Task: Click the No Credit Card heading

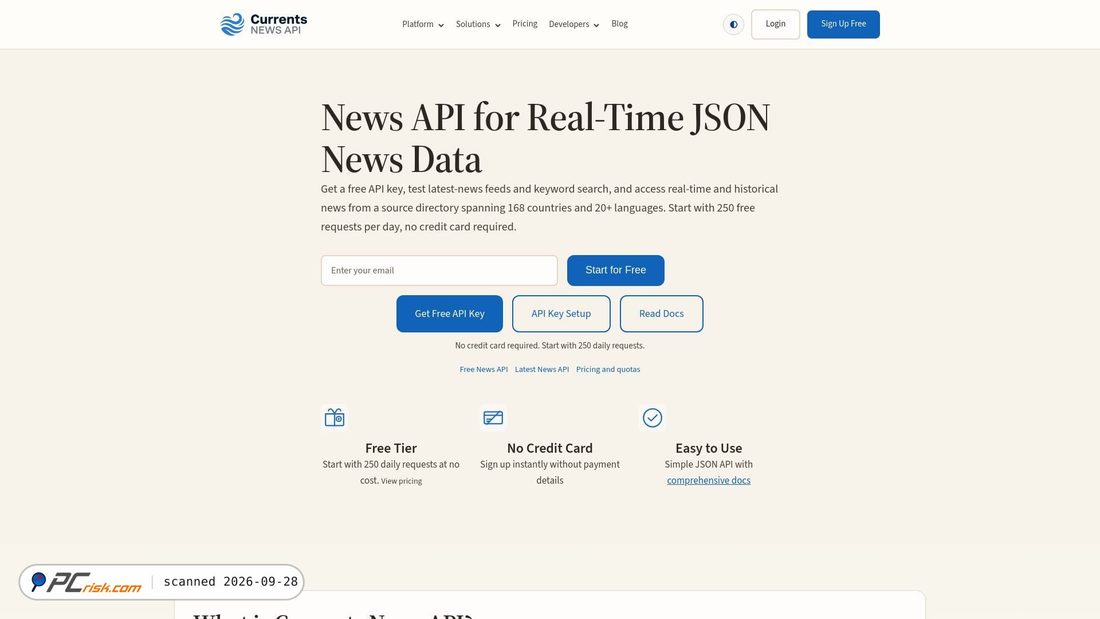Action: coord(550,448)
